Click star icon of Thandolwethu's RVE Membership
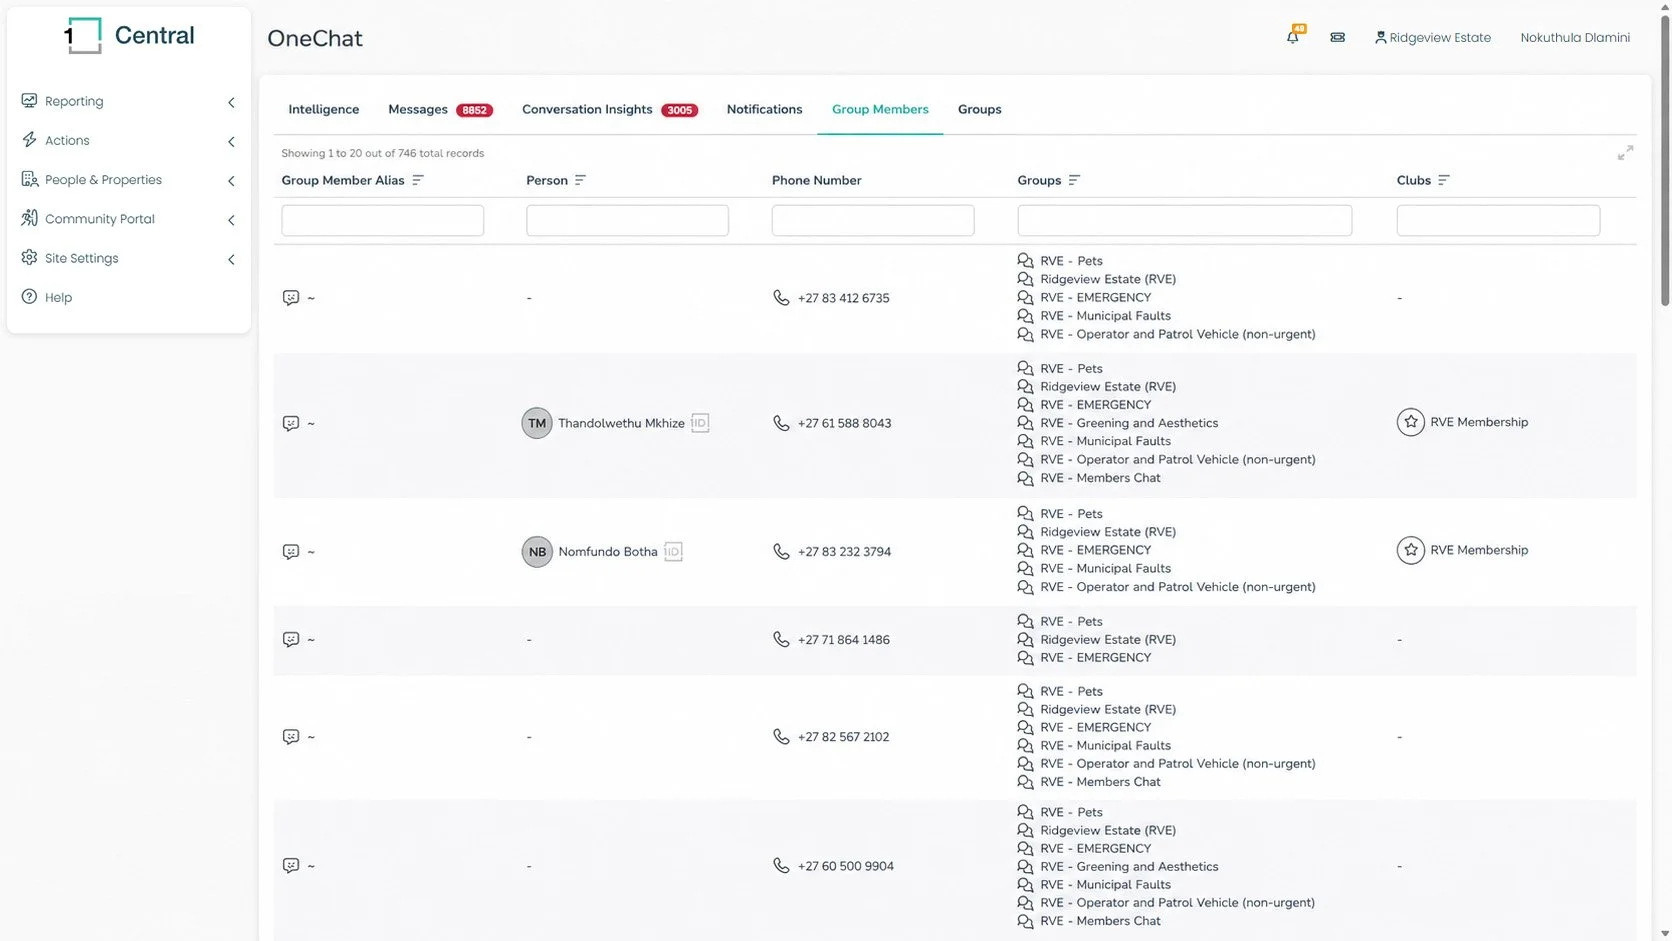1672x941 pixels. (x=1410, y=422)
